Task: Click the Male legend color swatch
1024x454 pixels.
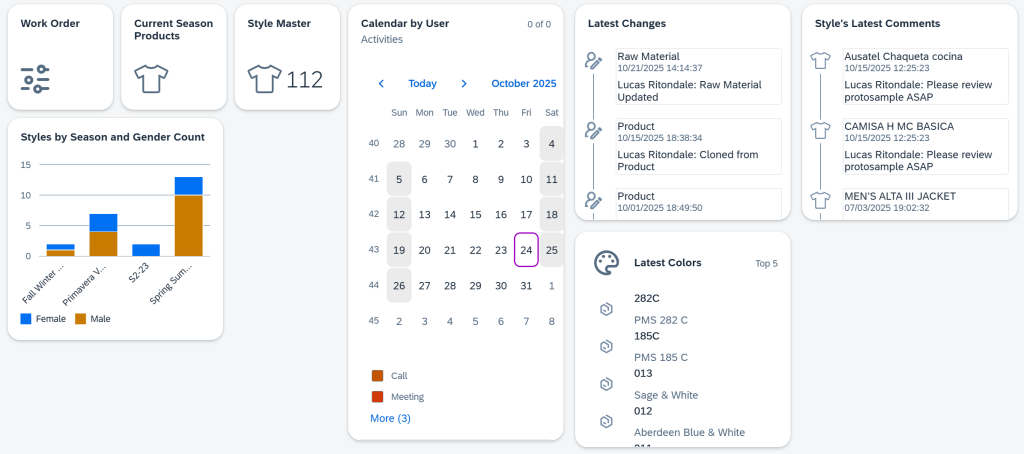Action: click(81, 319)
